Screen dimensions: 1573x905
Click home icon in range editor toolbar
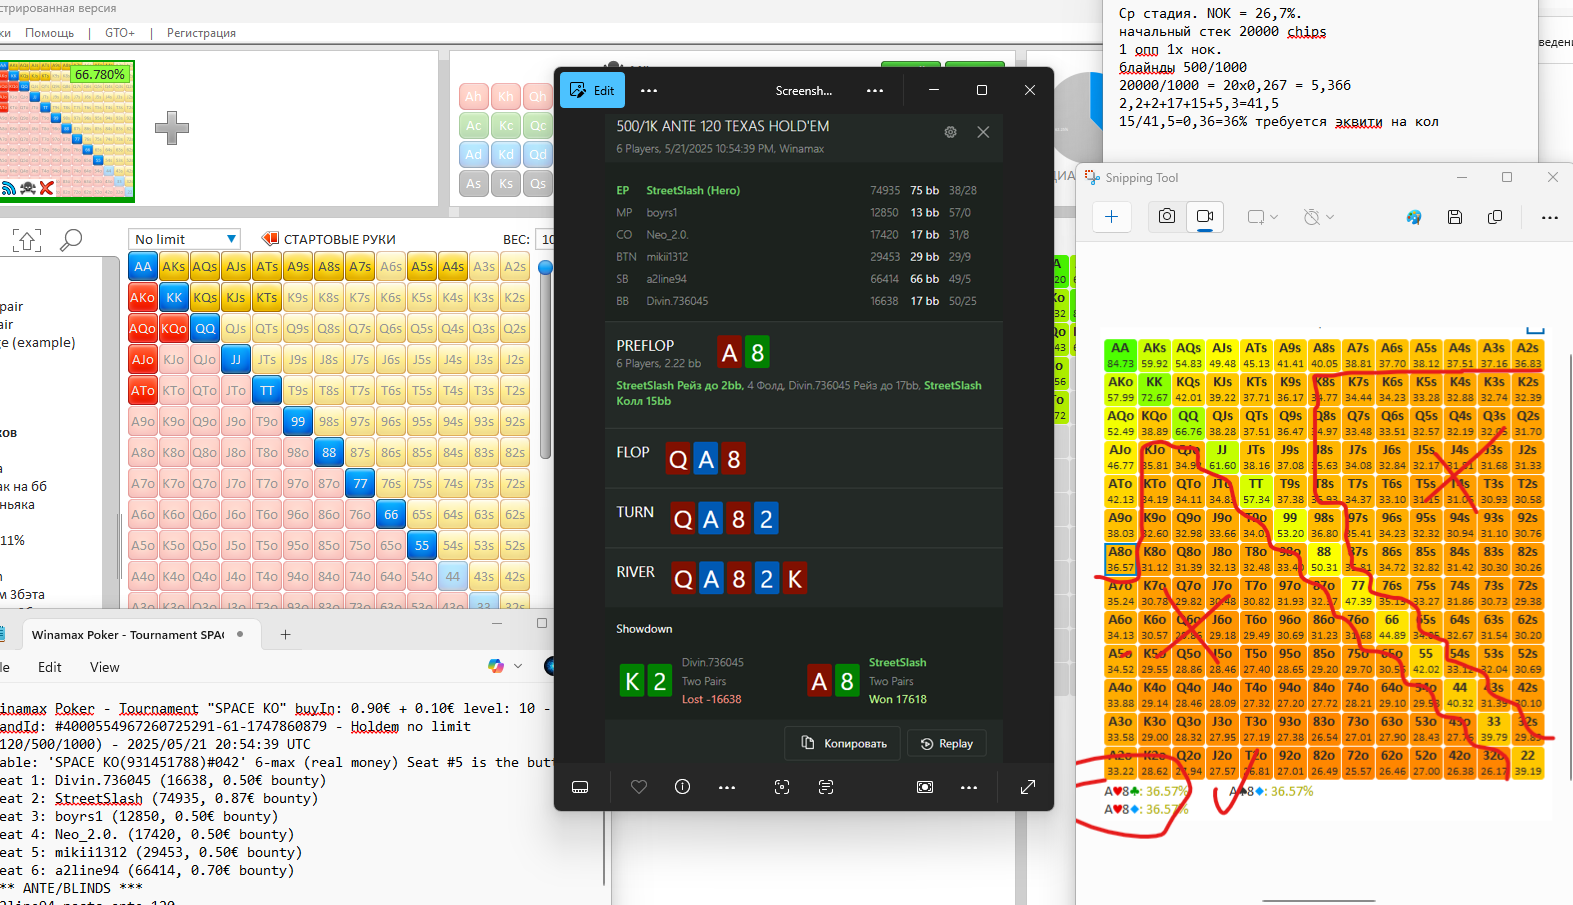[27, 240]
